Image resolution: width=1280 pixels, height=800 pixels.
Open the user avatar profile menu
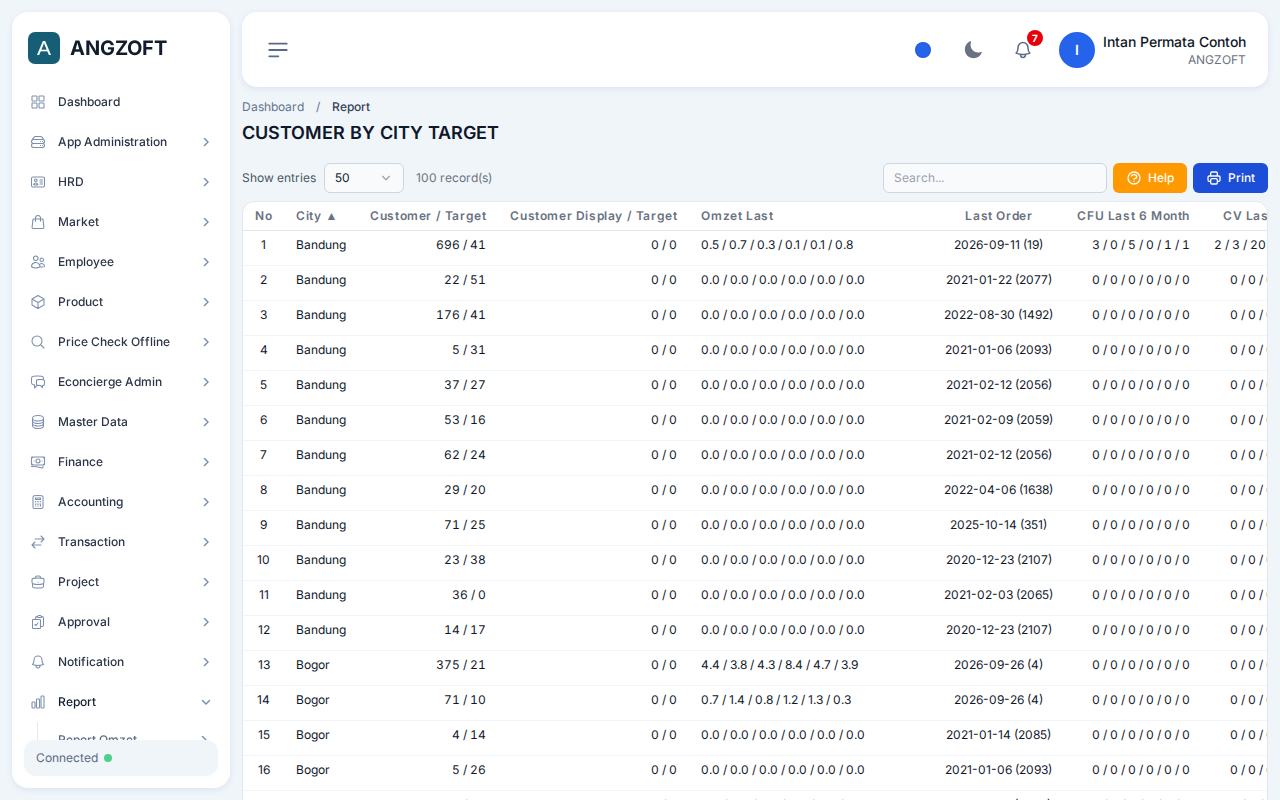(x=1077, y=50)
